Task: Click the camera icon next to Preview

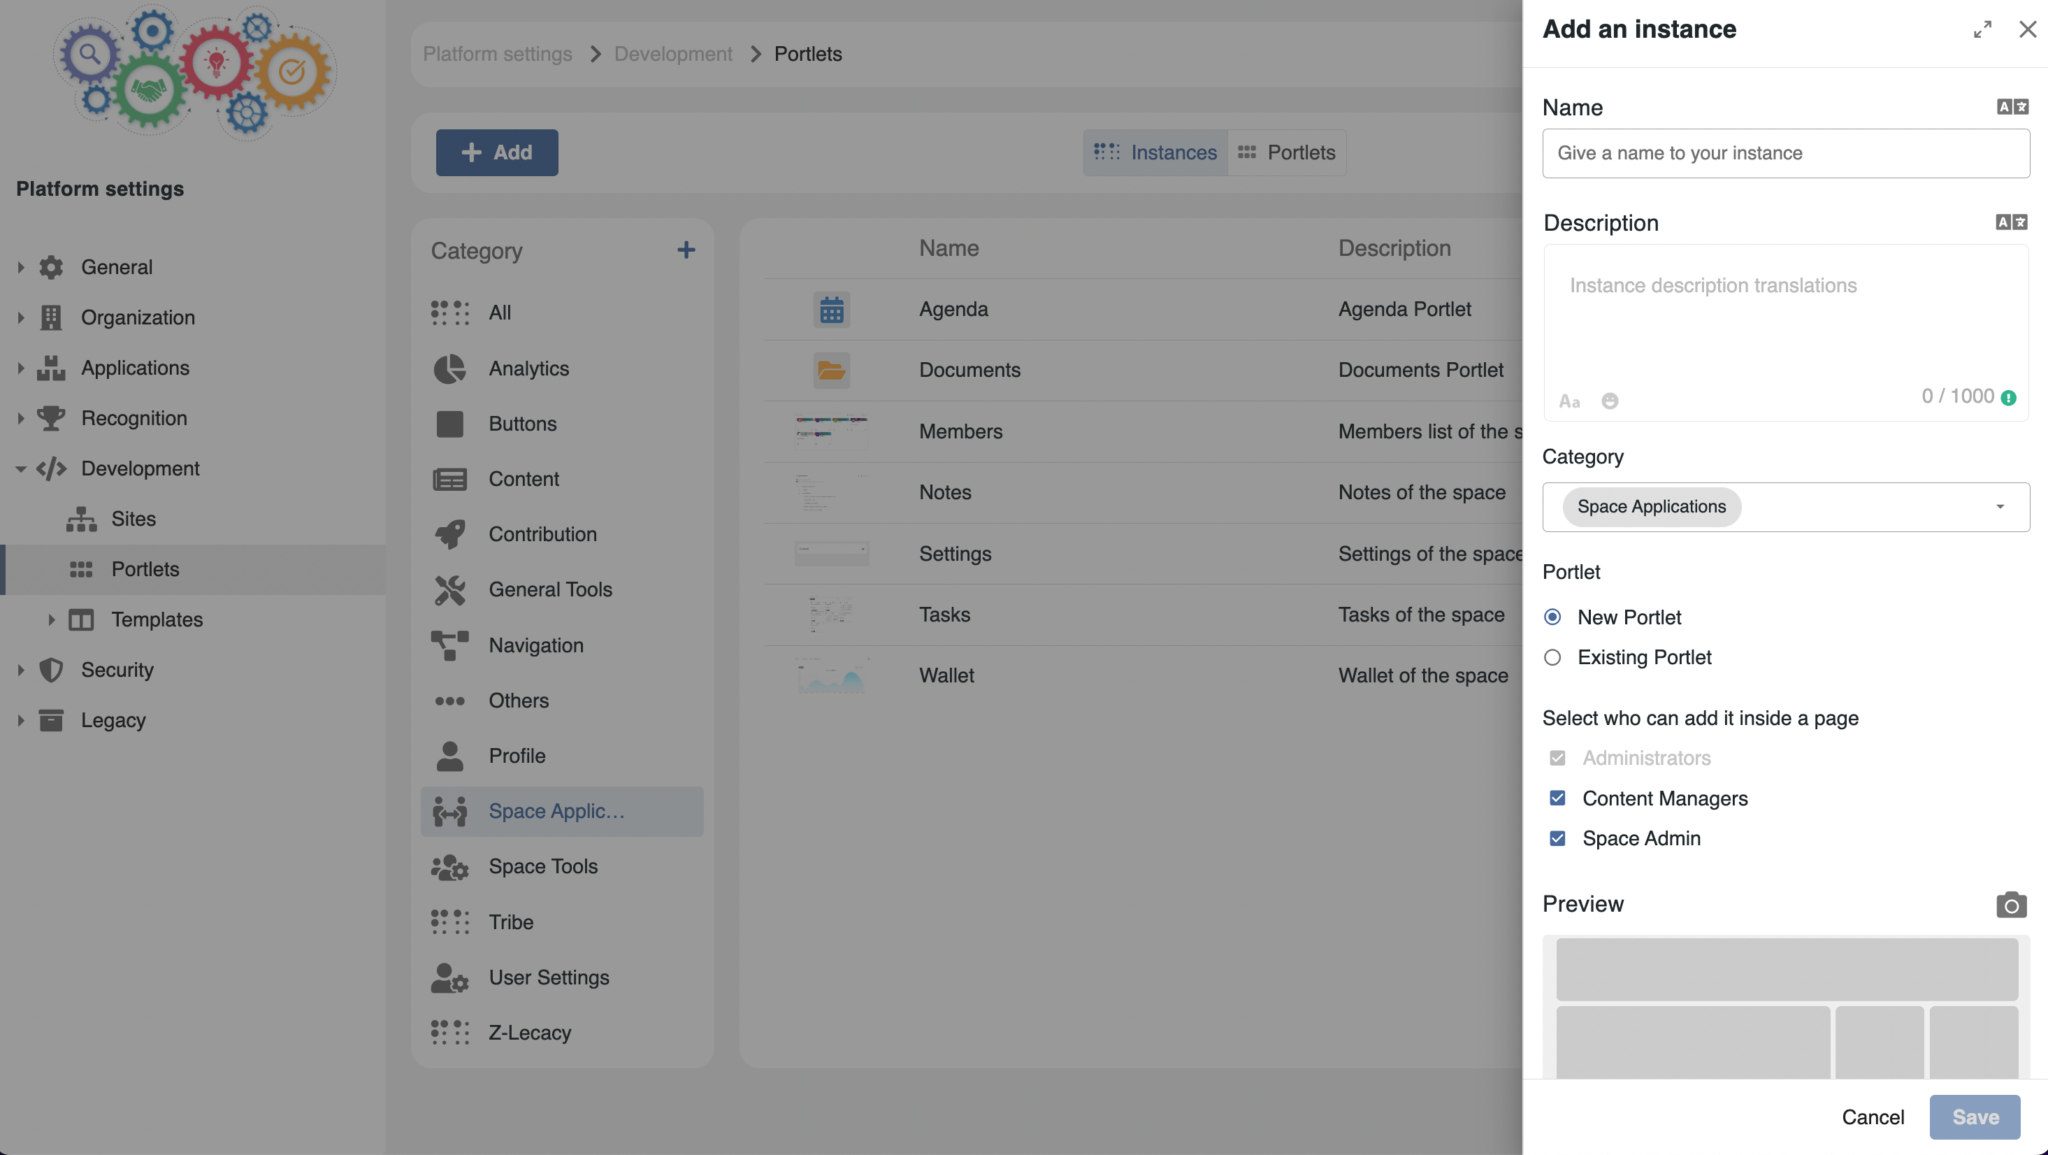Action: pyautogui.click(x=2011, y=905)
